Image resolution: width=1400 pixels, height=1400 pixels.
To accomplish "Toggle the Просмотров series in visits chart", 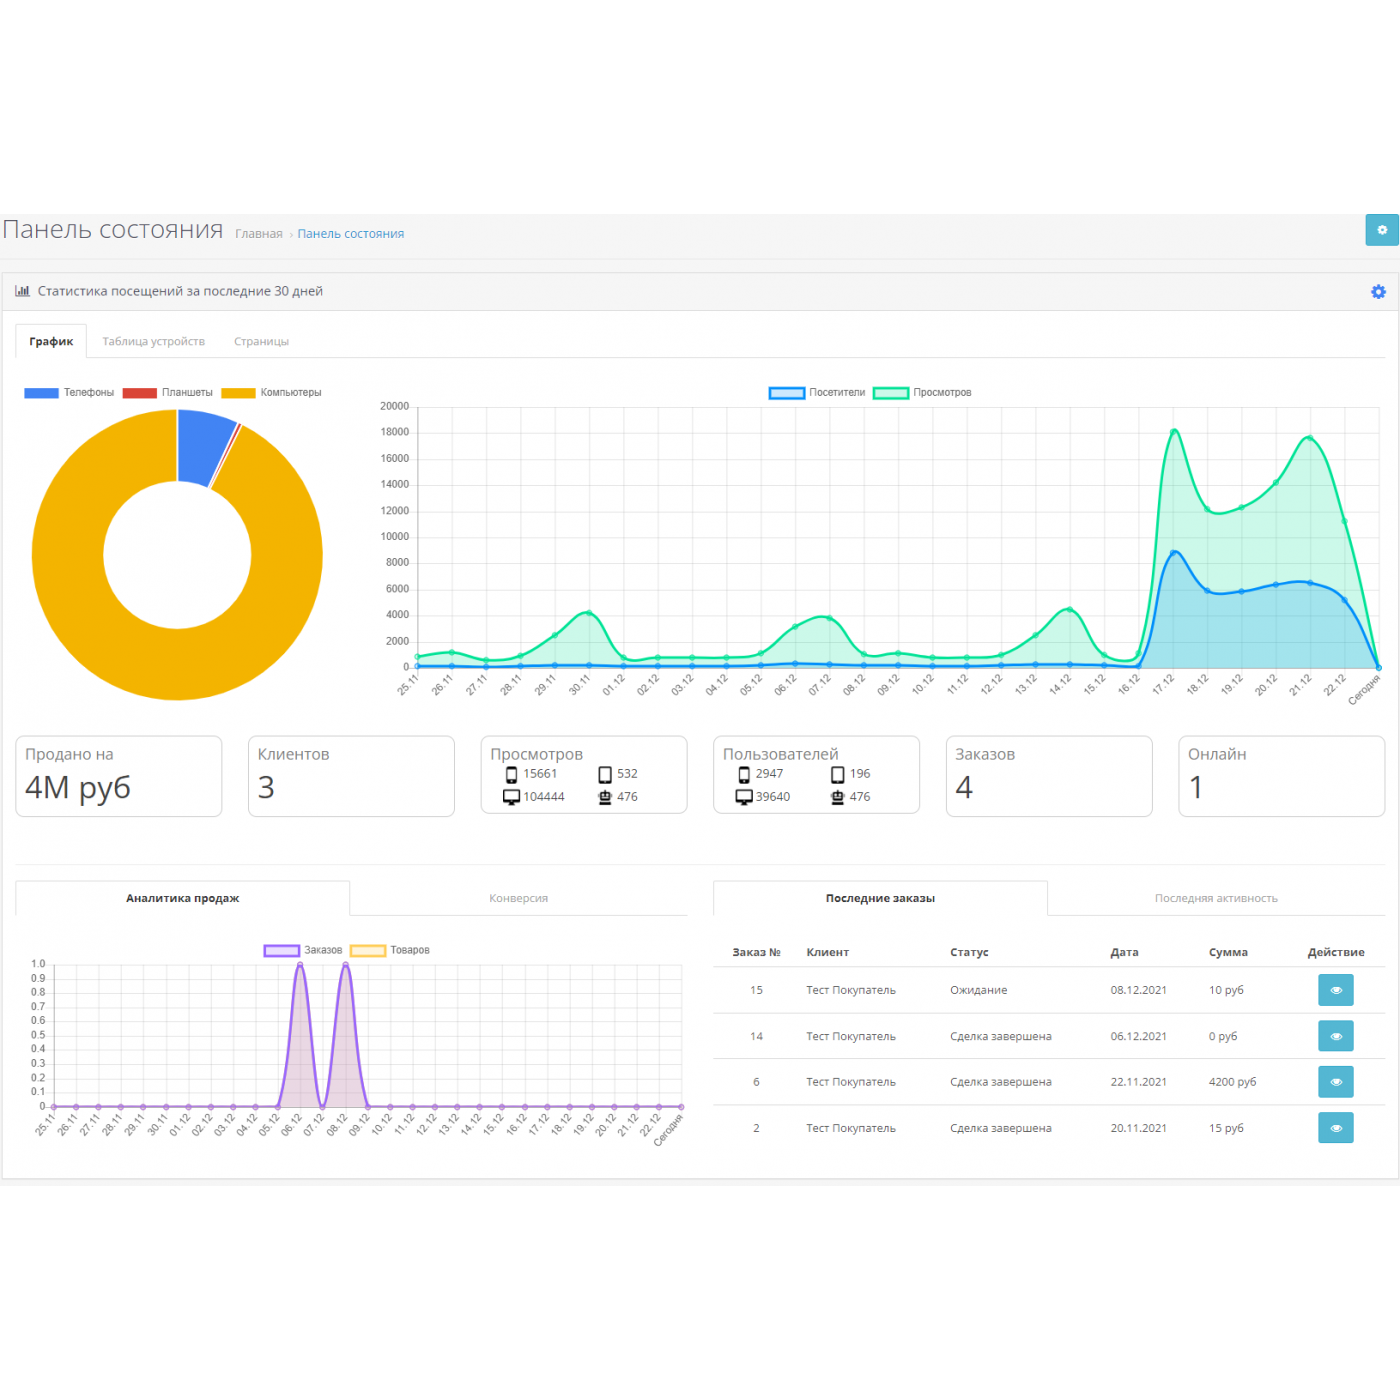I will tap(922, 393).
